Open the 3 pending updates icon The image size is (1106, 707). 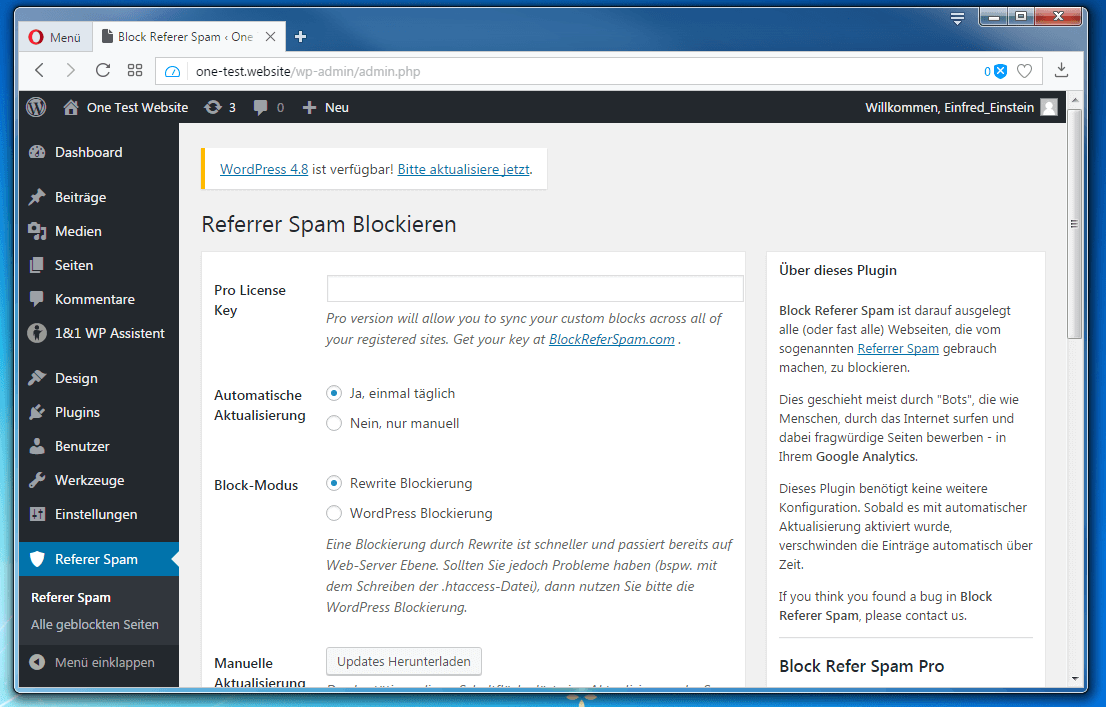220,107
